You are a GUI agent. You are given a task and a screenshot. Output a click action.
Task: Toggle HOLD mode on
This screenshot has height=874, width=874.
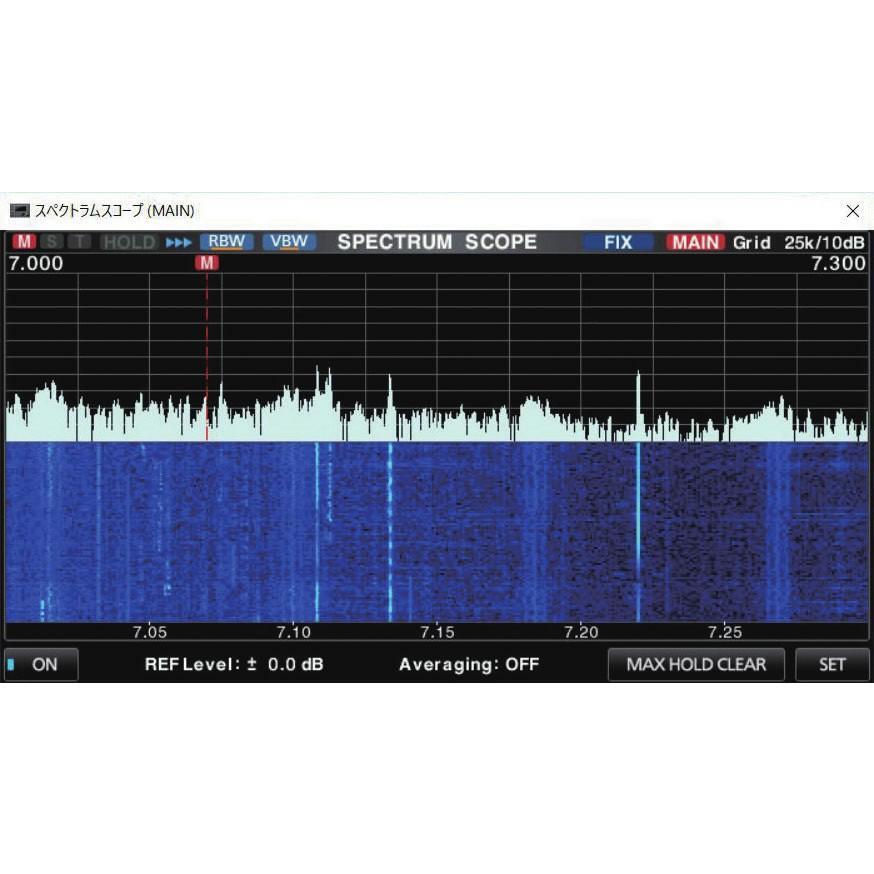(128, 242)
